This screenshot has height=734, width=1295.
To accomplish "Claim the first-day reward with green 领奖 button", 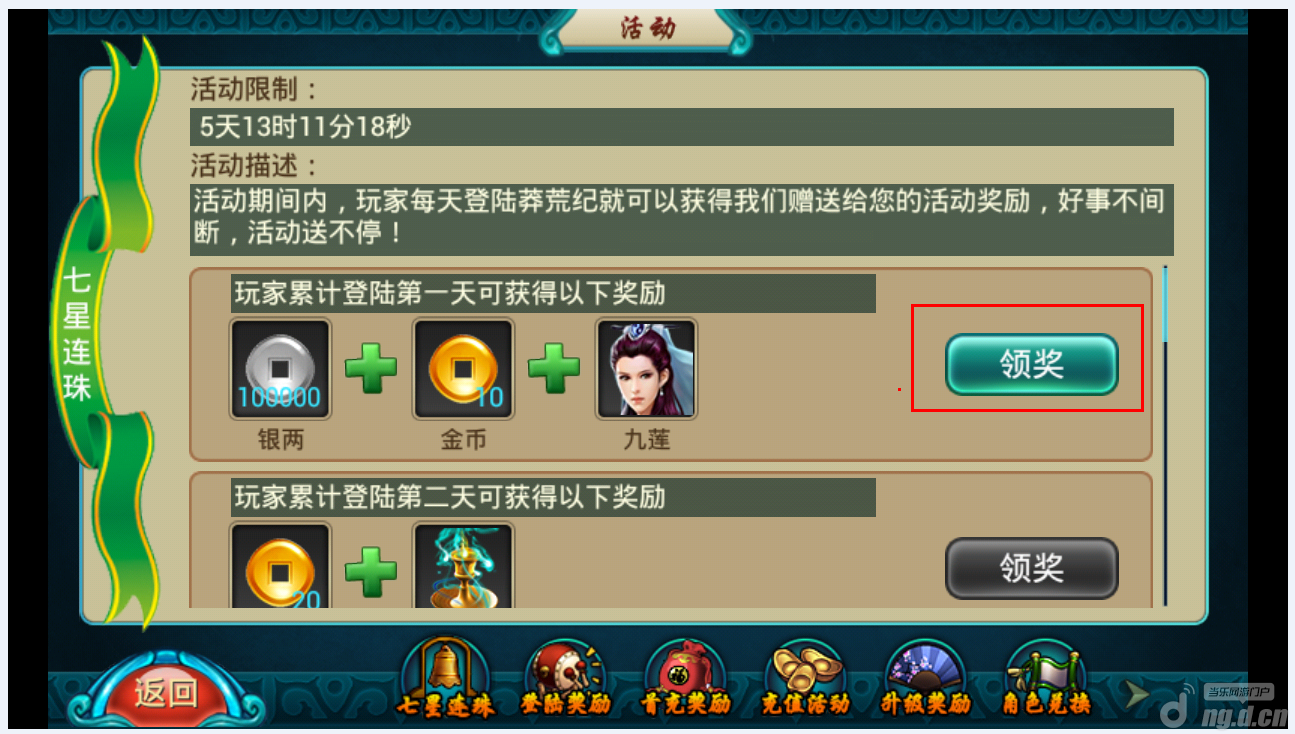I will (x=1031, y=364).
